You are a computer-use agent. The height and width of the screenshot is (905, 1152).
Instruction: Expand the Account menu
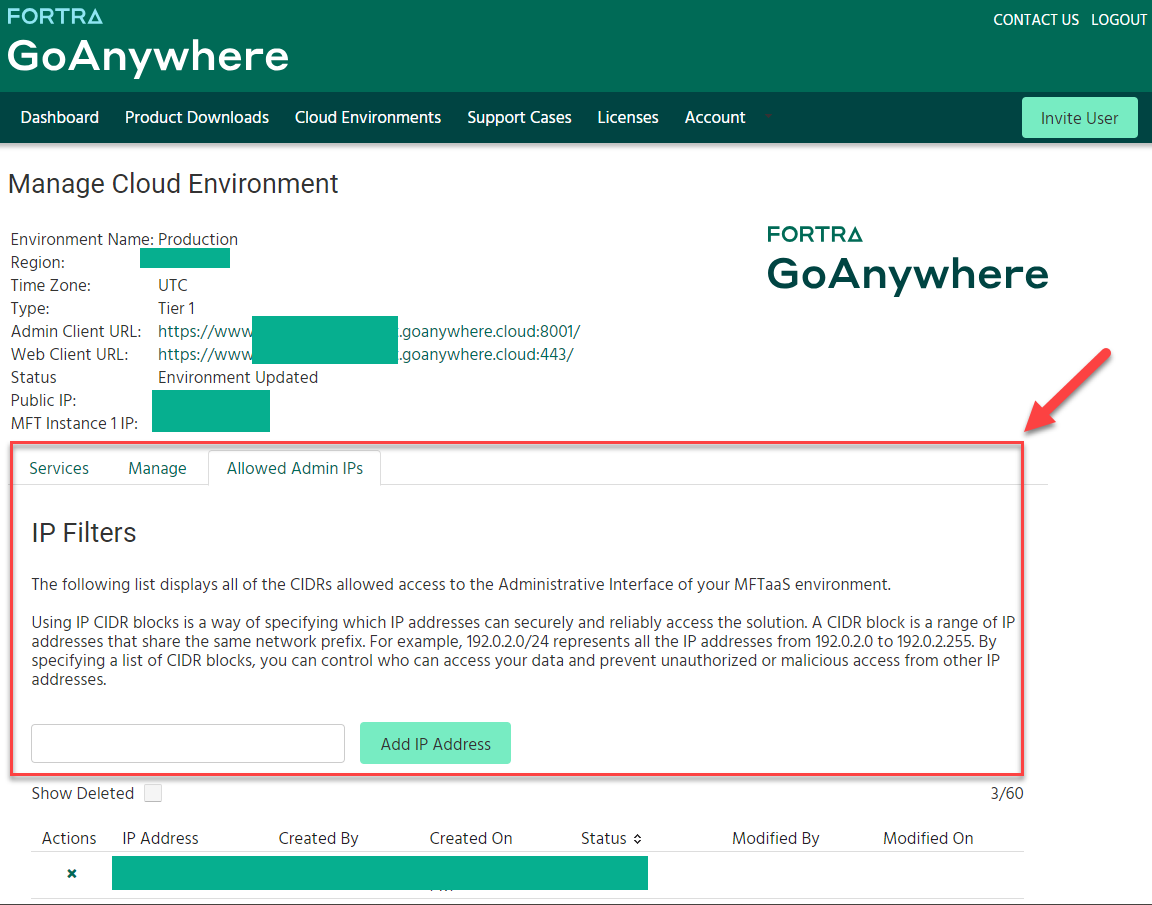pyautogui.click(x=715, y=117)
